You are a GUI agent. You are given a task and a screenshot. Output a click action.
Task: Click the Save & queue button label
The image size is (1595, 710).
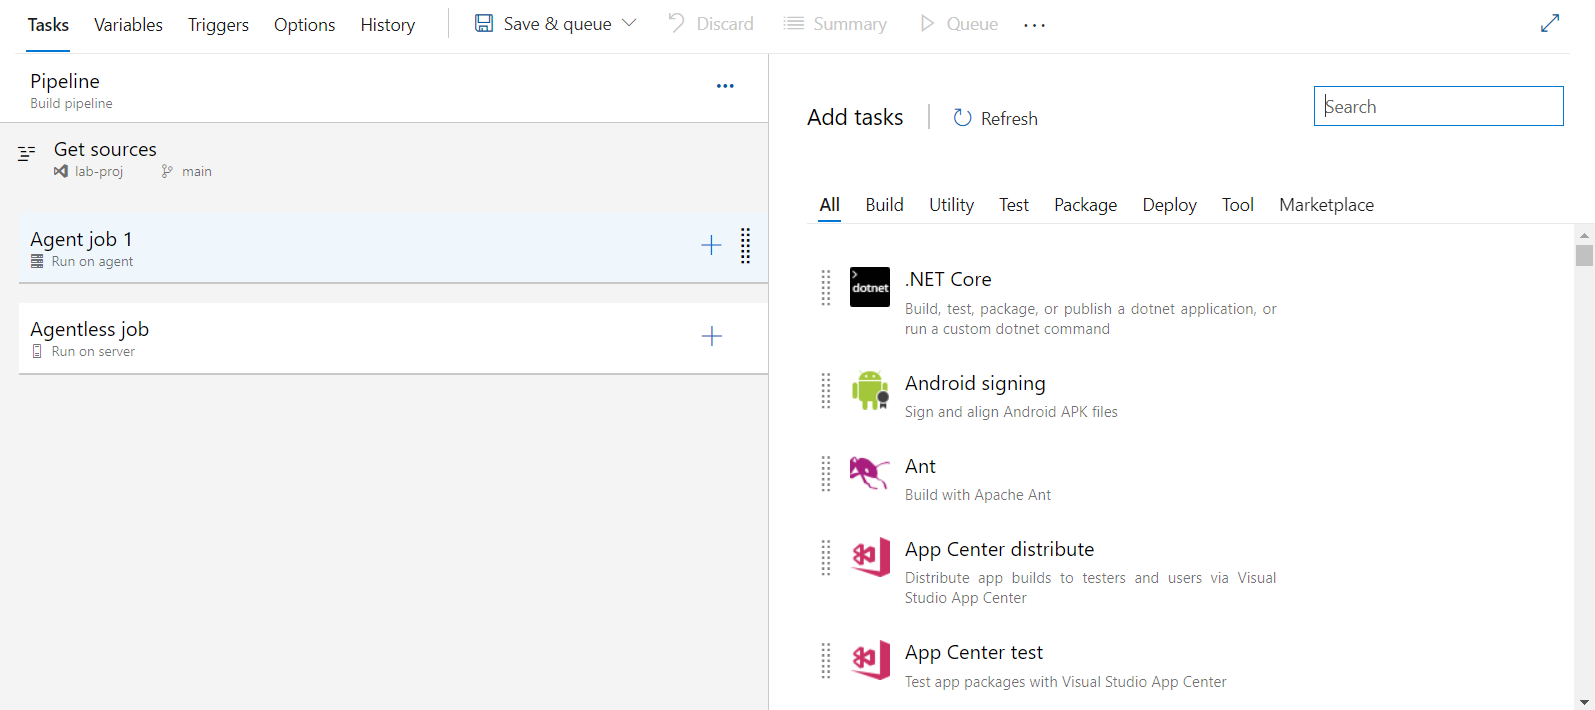(558, 24)
